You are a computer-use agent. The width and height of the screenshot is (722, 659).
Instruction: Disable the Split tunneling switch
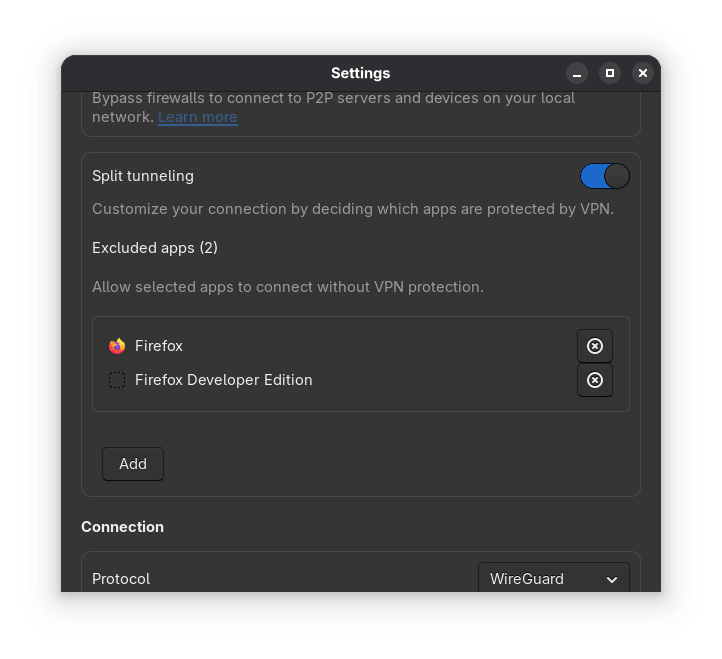(x=605, y=176)
